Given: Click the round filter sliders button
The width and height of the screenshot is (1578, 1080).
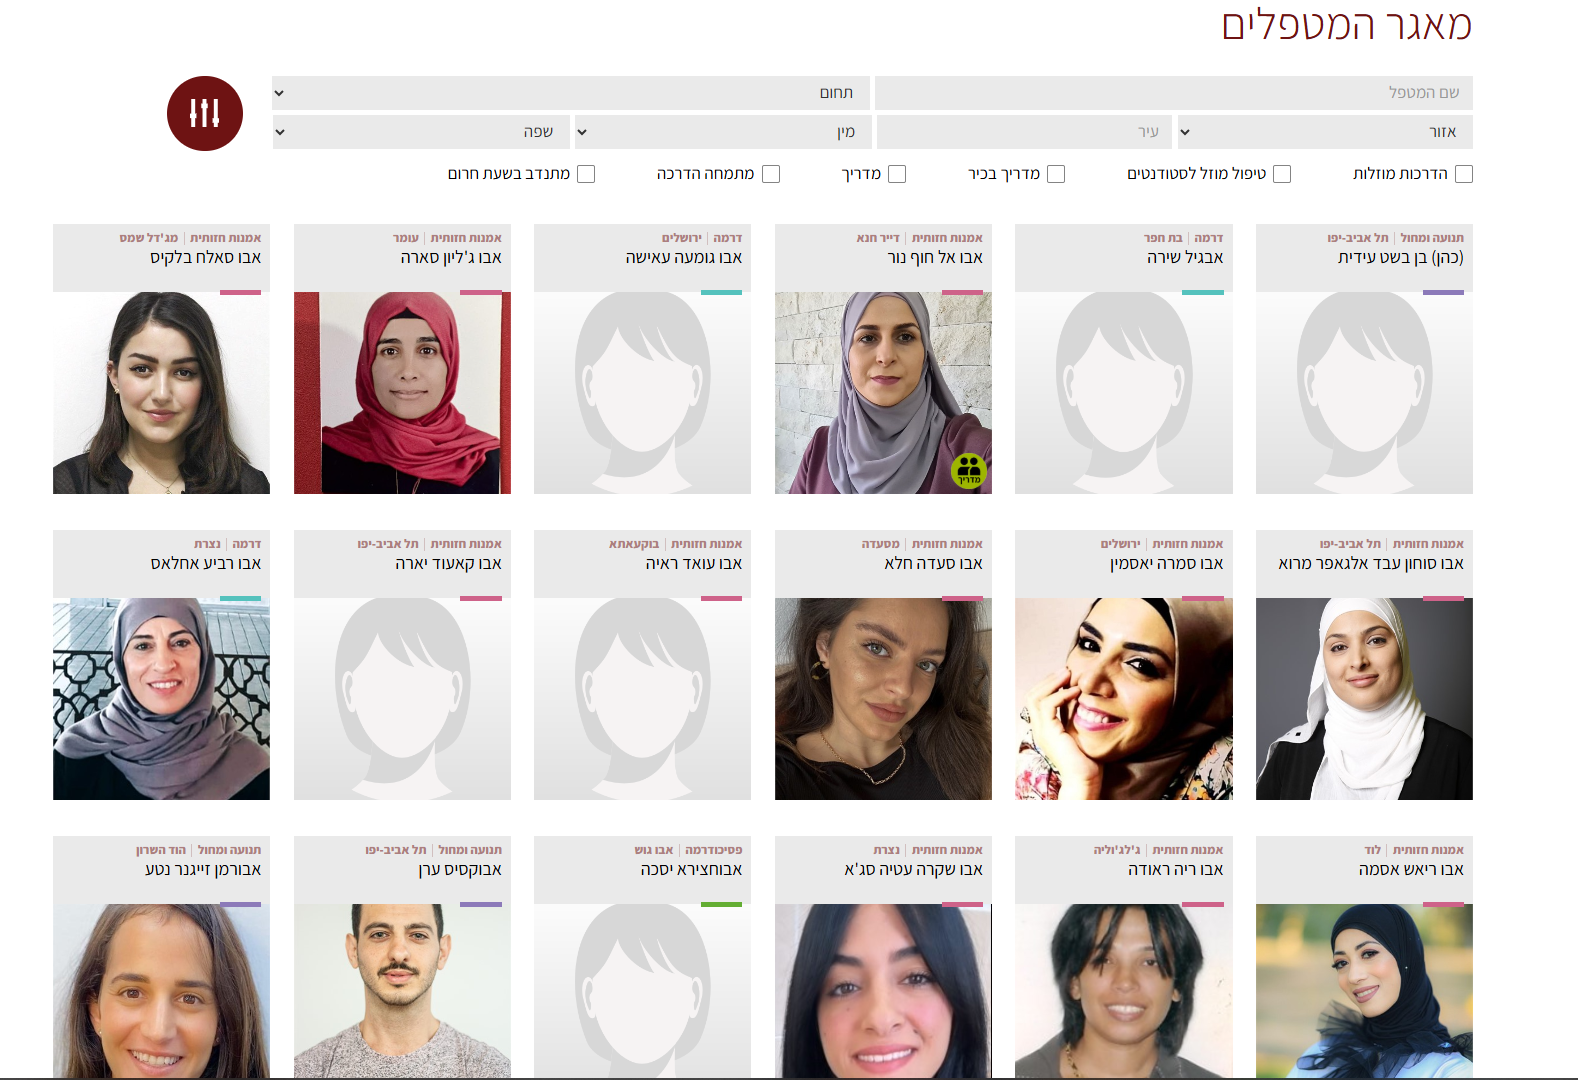Looking at the screenshot, I should coord(205,113).
